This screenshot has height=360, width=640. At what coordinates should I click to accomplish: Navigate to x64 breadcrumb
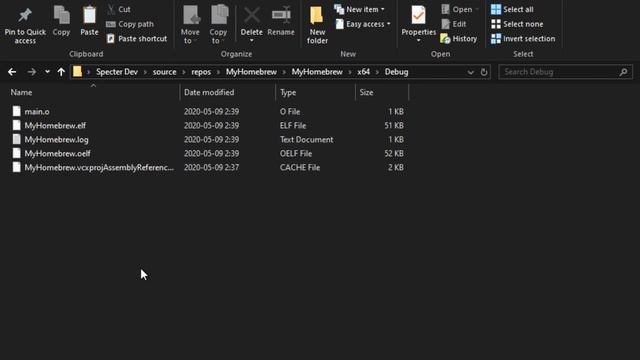(363, 72)
